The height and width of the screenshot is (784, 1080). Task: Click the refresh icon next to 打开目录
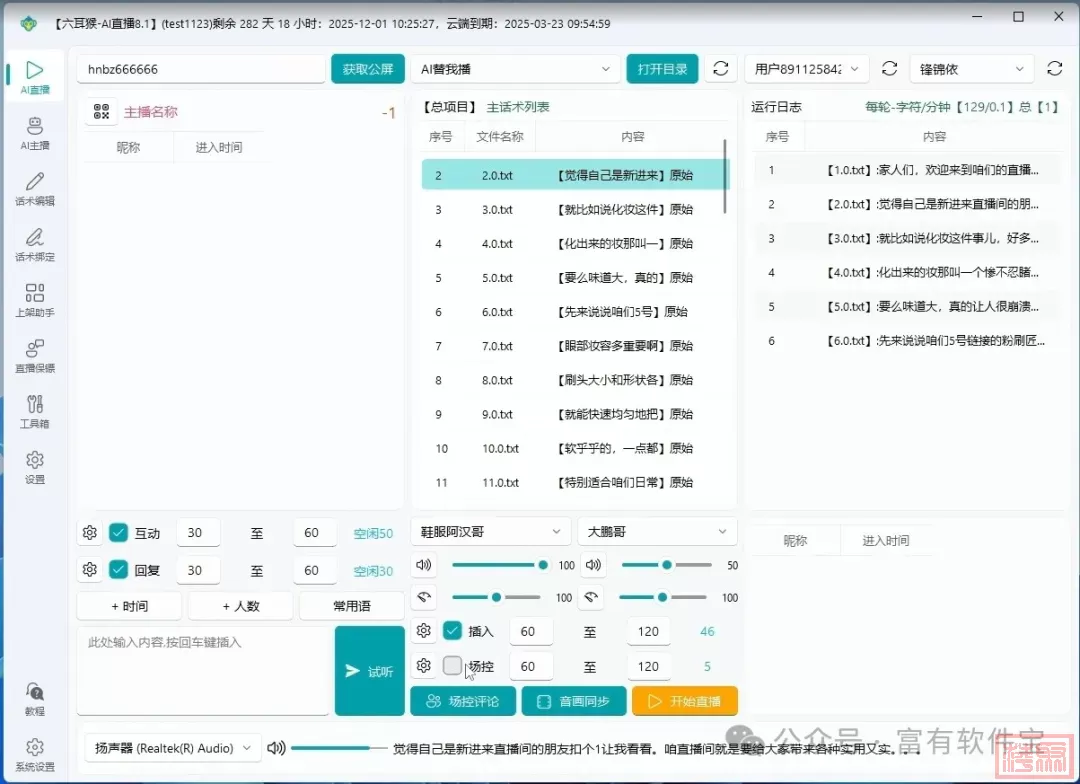pos(720,69)
